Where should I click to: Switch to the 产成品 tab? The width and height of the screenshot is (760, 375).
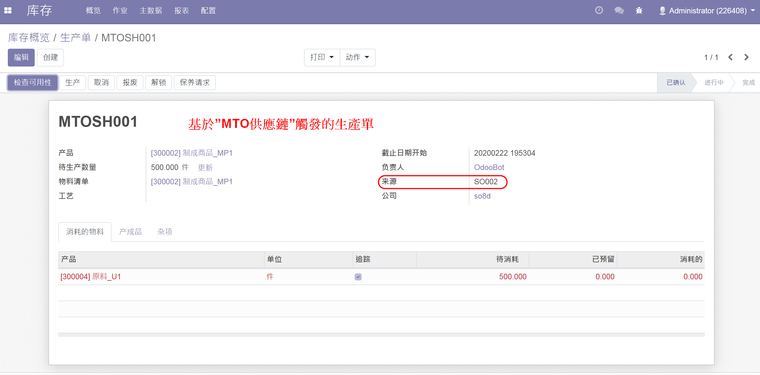130,232
